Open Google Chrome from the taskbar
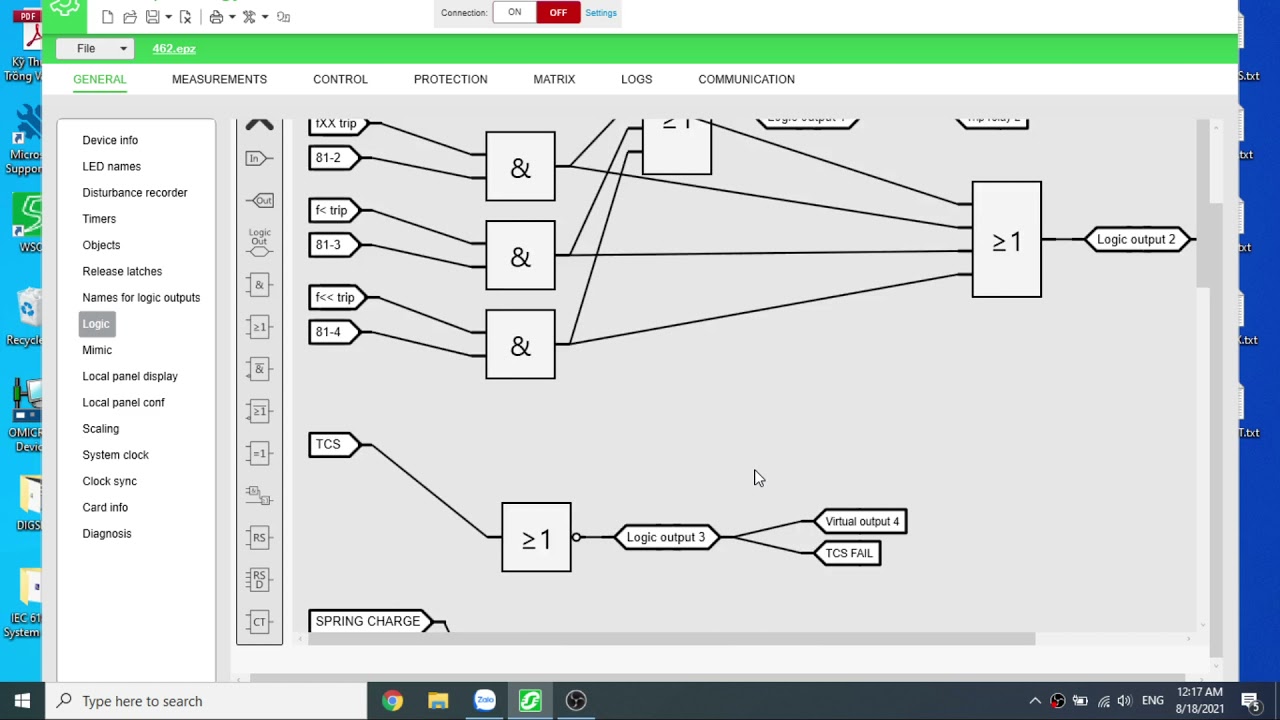Image resolution: width=1280 pixels, height=720 pixels. pos(392,701)
